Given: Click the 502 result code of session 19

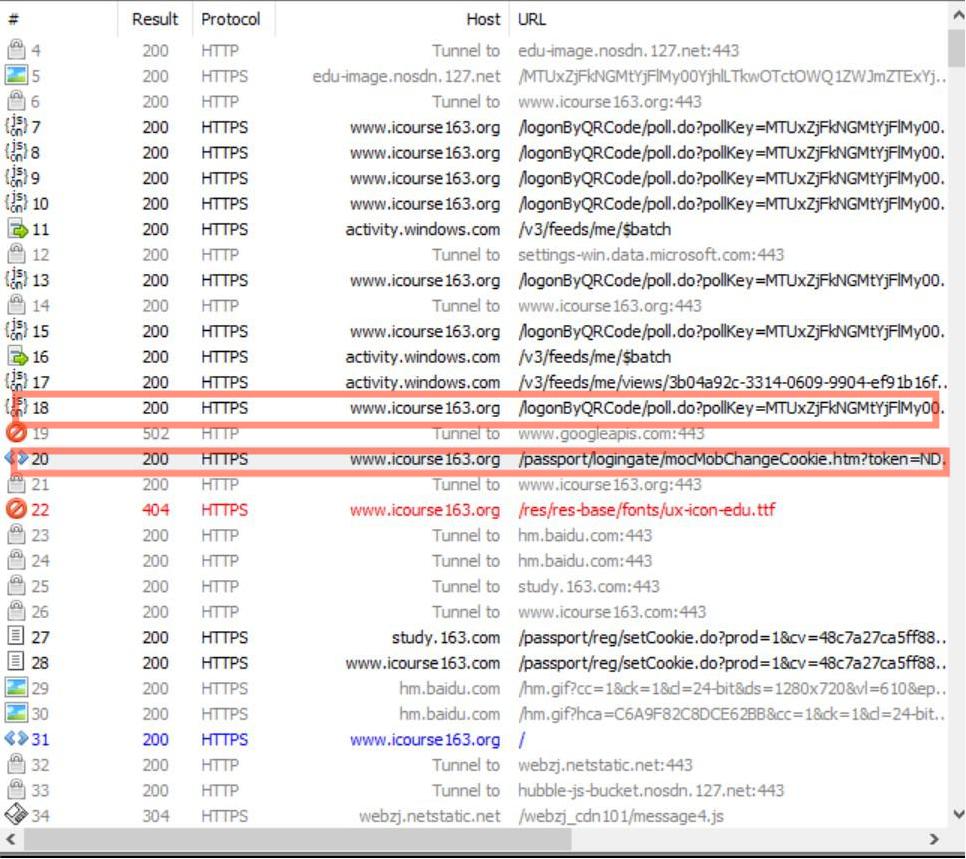Looking at the screenshot, I should tap(155, 433).
